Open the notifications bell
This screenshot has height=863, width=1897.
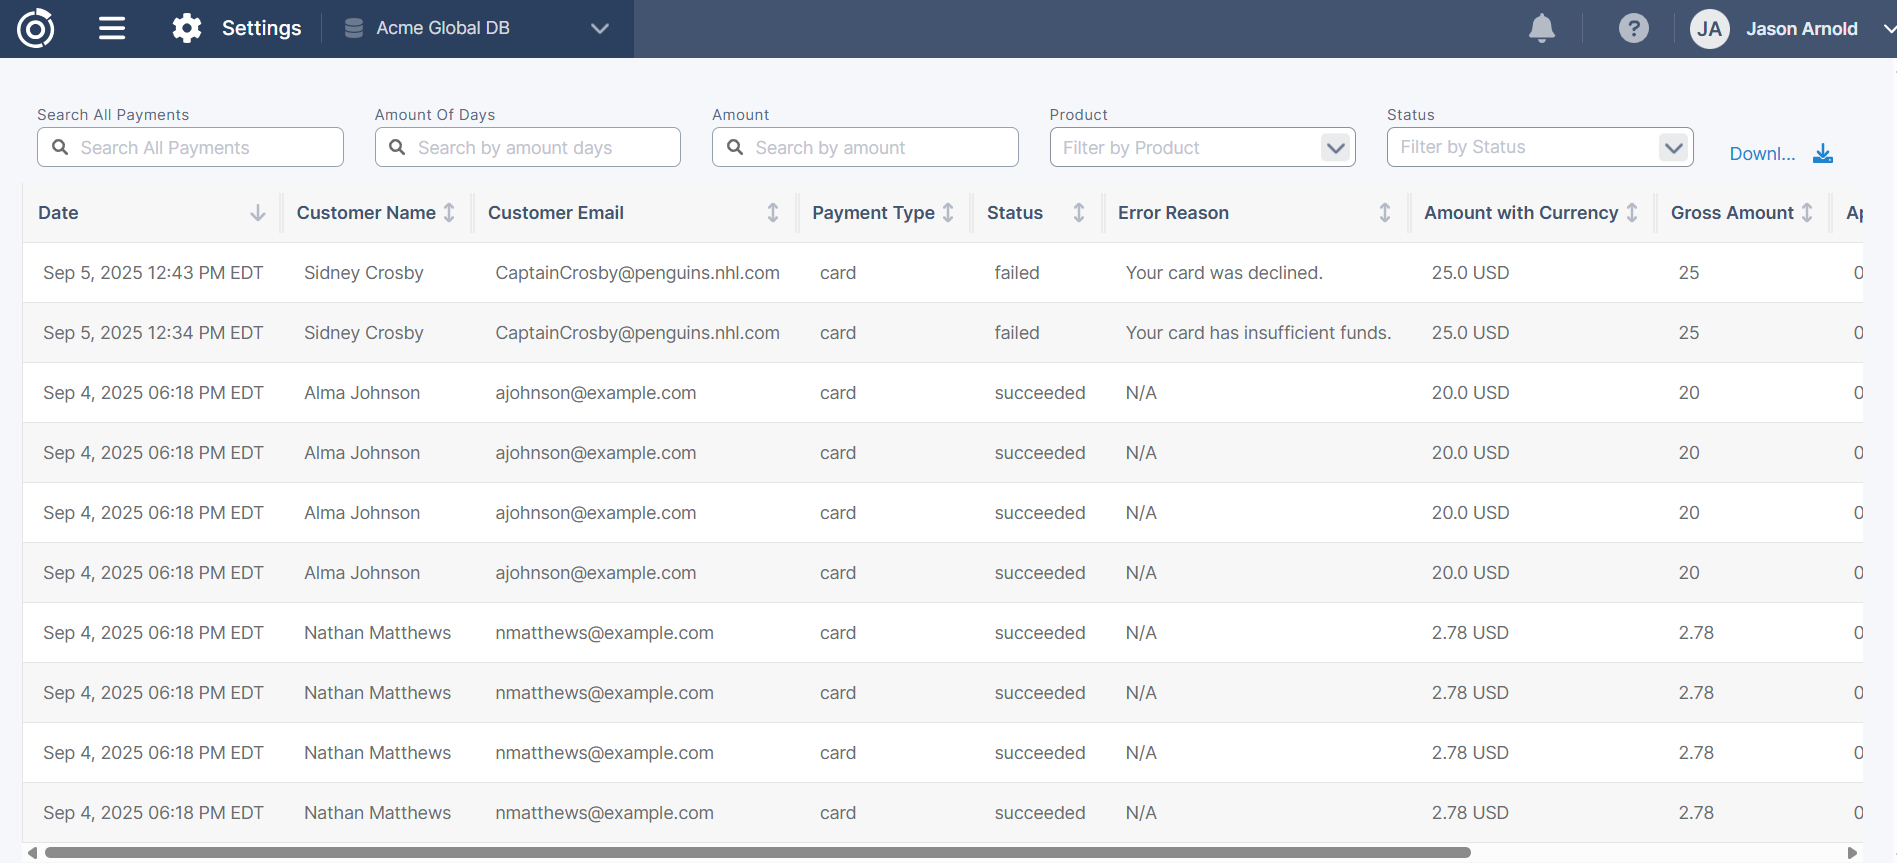1541,28
